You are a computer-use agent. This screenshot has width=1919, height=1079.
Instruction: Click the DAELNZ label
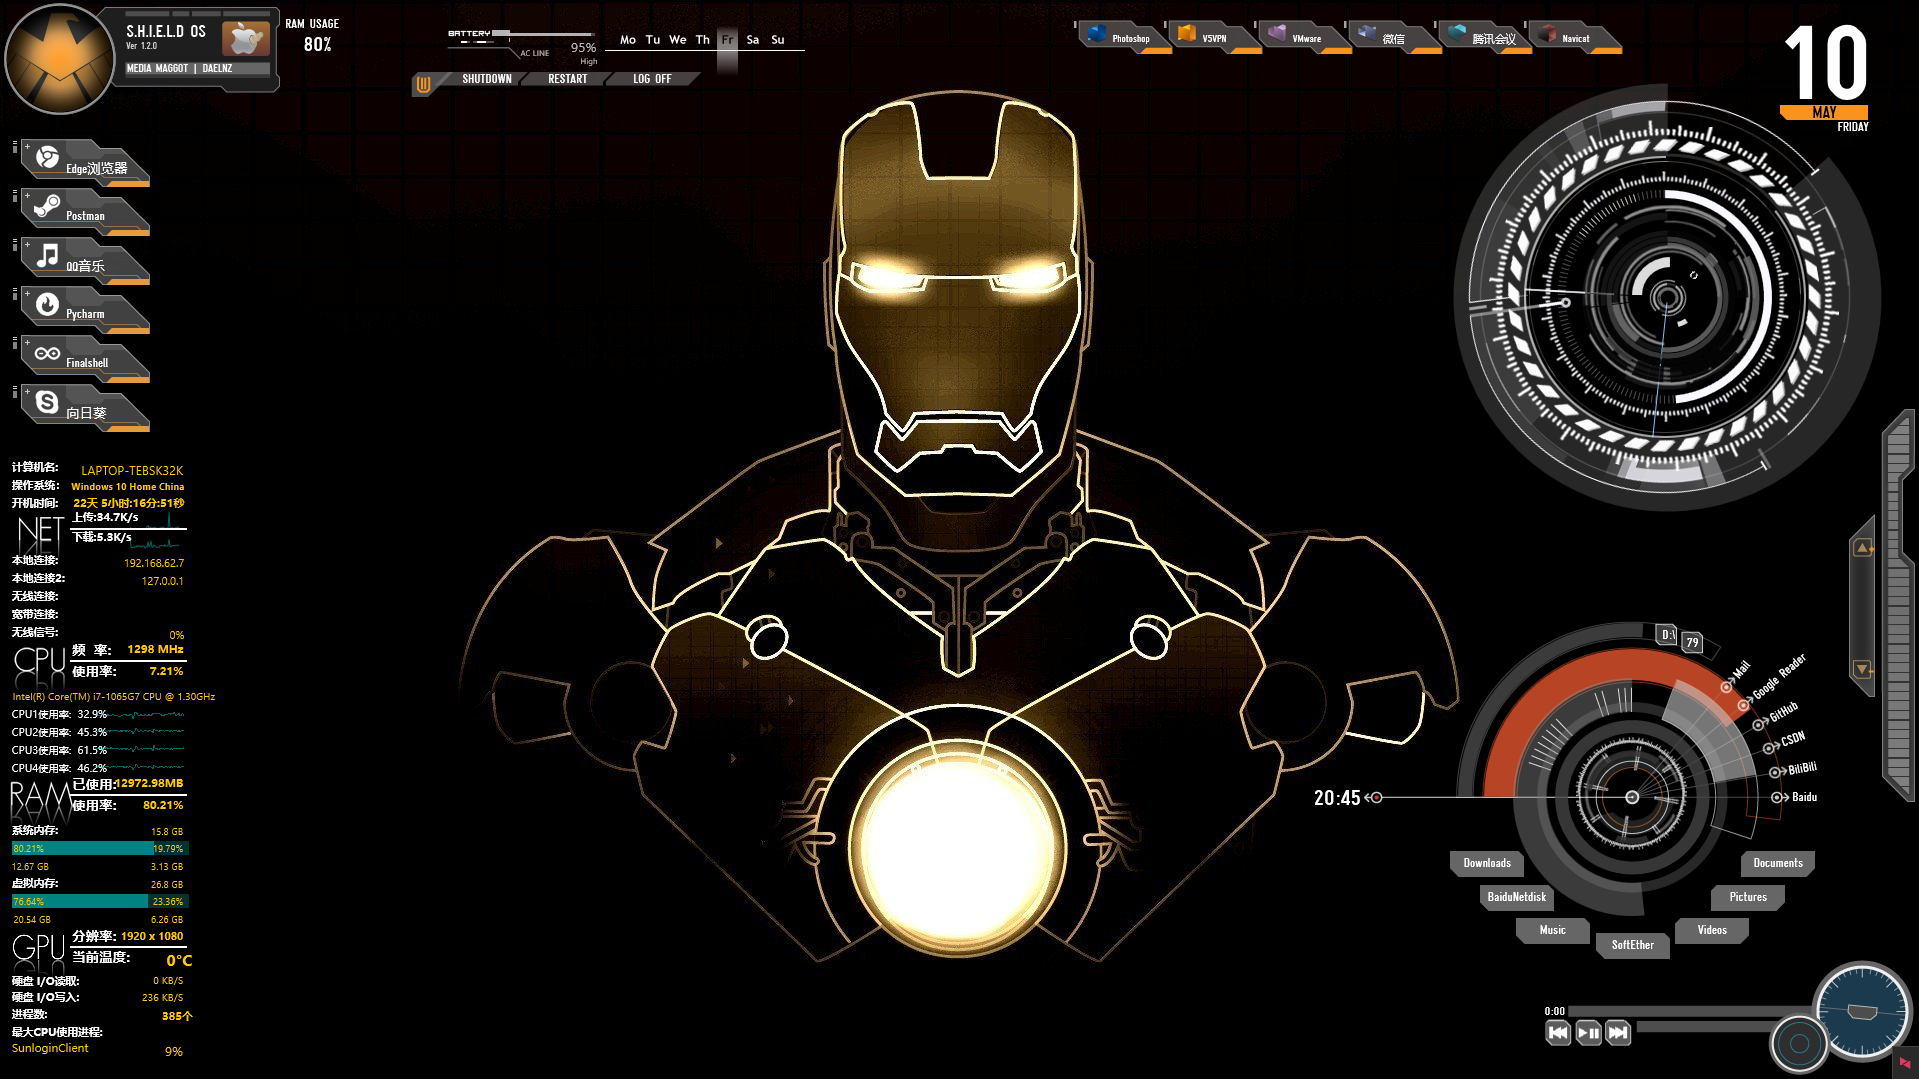point(217,69)
